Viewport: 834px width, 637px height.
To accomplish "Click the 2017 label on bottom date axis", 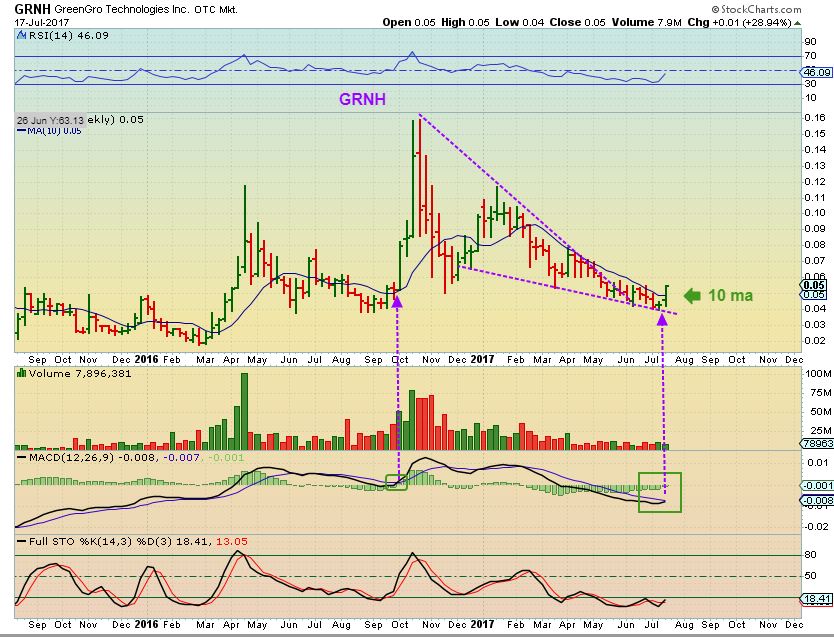I will (x=482, y=624).
